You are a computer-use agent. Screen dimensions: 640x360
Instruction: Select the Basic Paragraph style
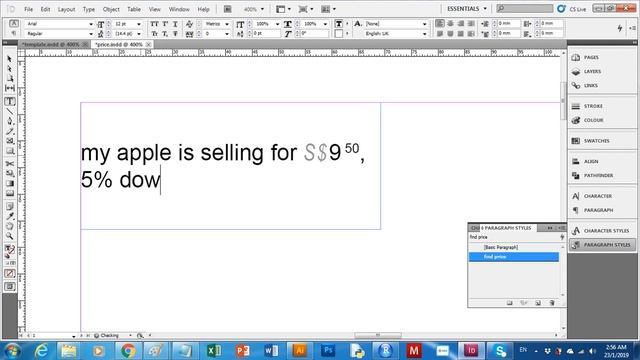pos(514,247)
